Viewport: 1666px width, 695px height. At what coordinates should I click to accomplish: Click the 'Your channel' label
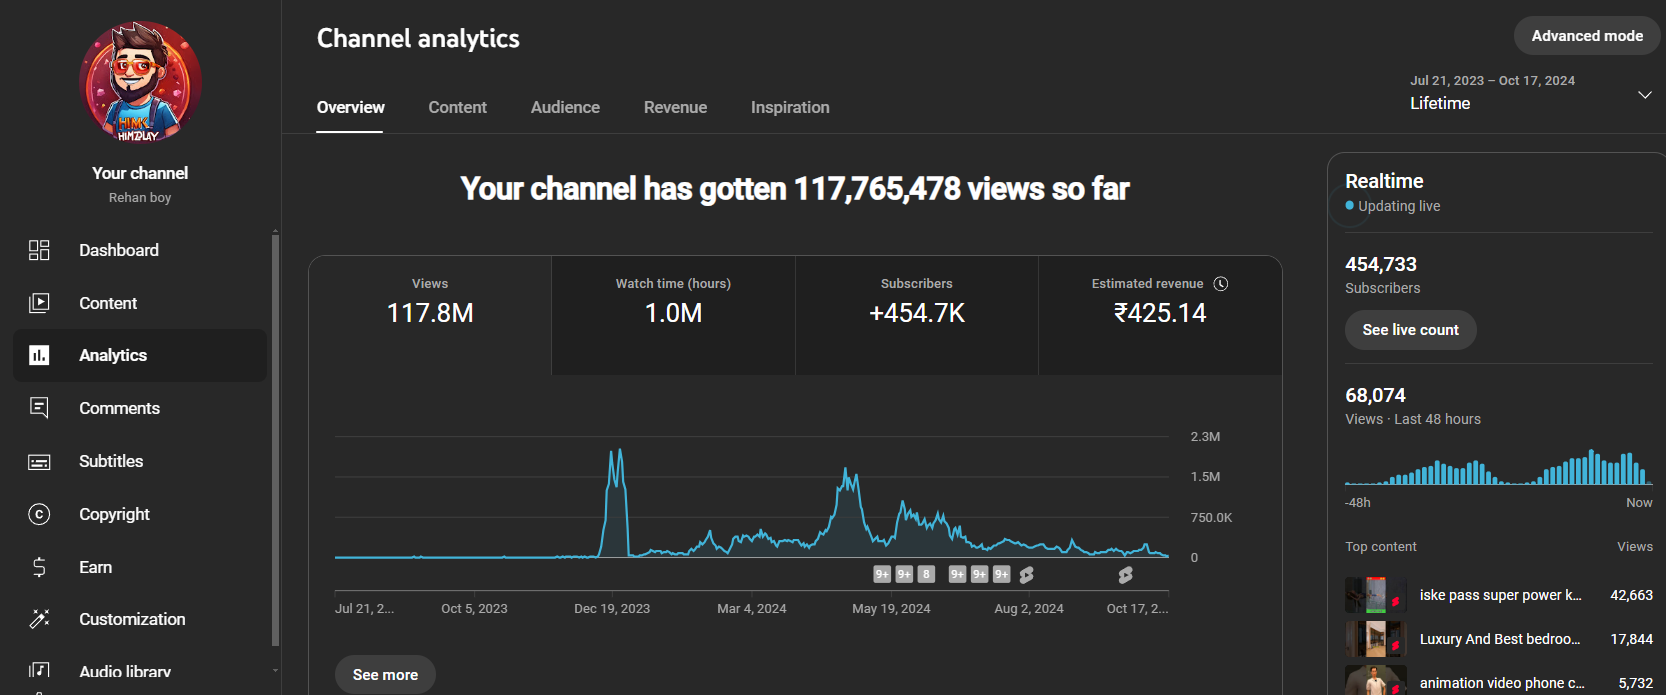[x=140, y=173]
